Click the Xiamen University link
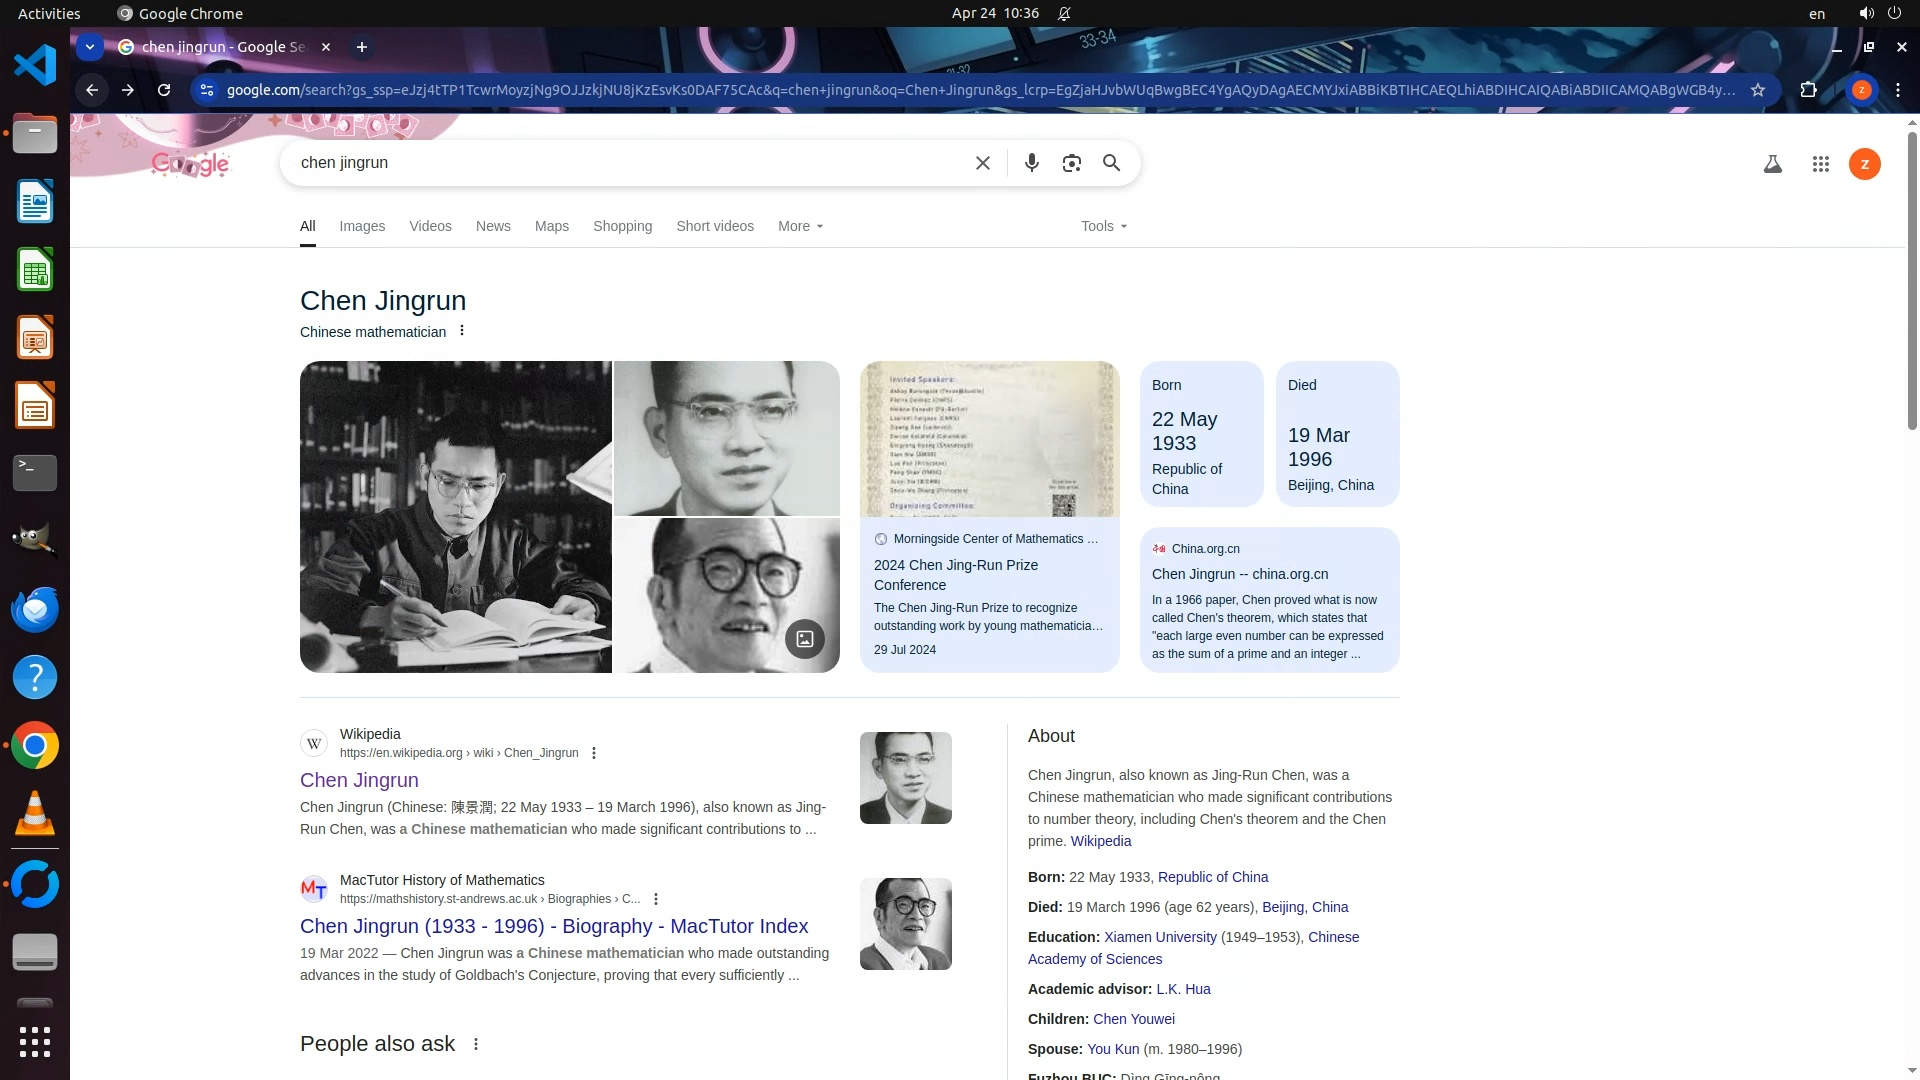Viewport: 1920px width, 1080px height. 1160,937
